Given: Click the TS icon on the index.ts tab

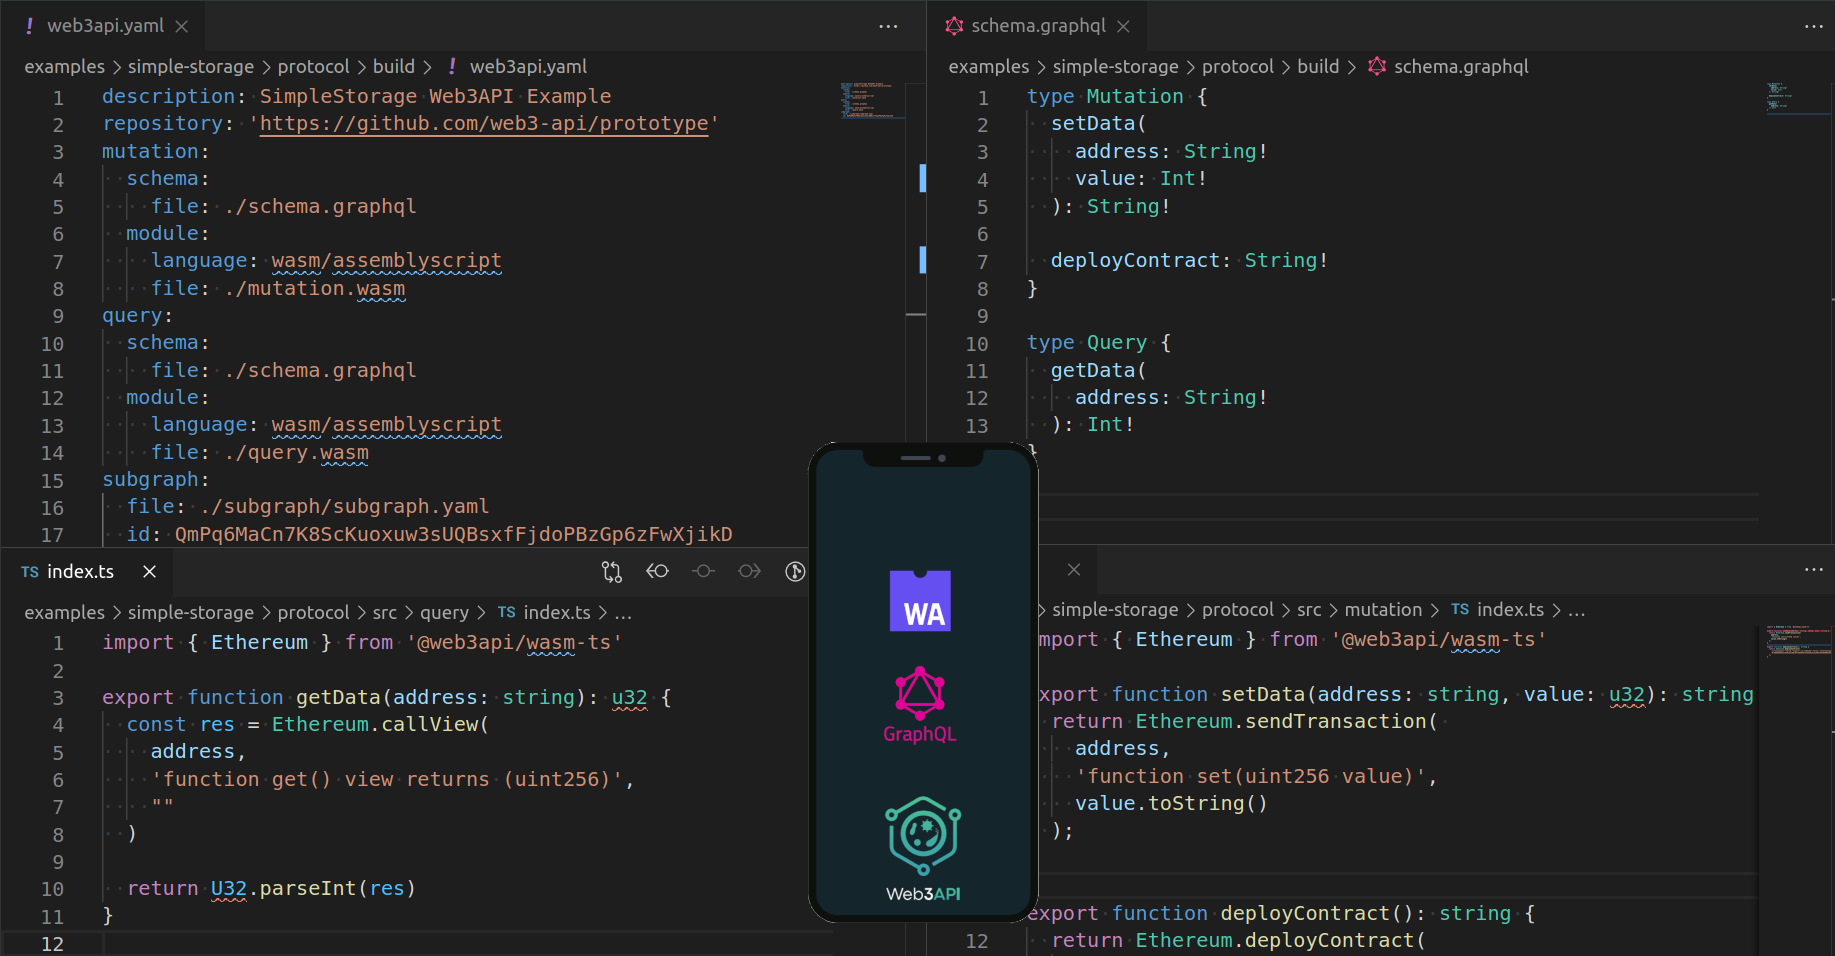Looking at the screenshot, I should [x=29, y=572].
